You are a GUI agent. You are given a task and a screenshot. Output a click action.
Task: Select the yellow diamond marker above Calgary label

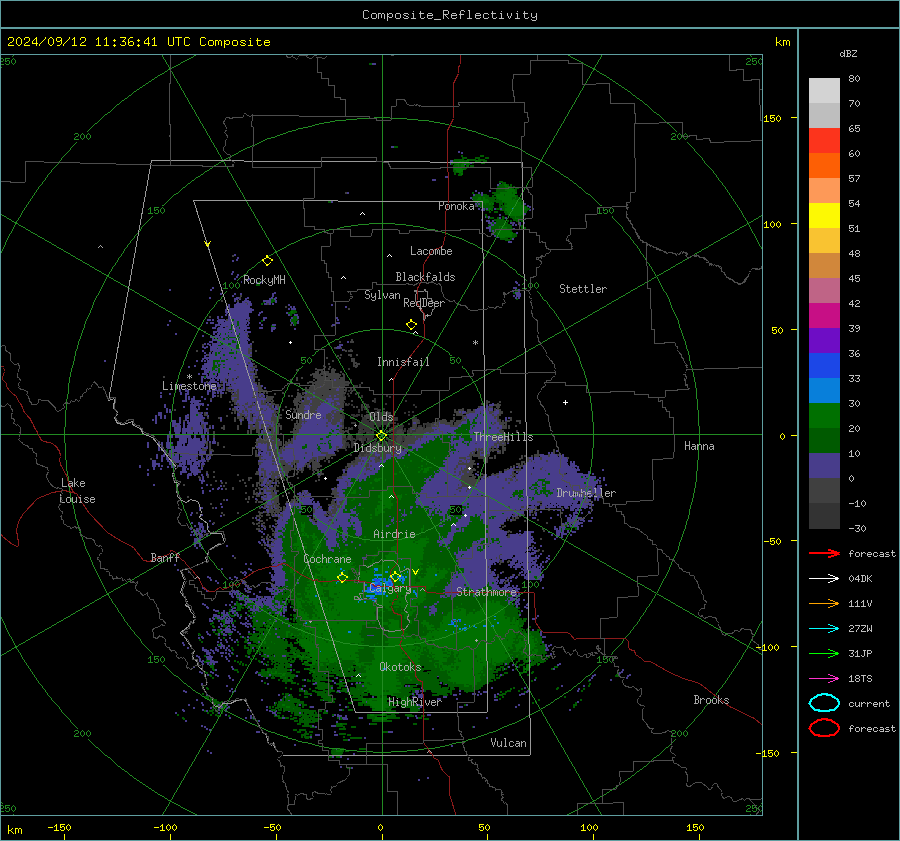pyautogui.click(x=395, y=576)
